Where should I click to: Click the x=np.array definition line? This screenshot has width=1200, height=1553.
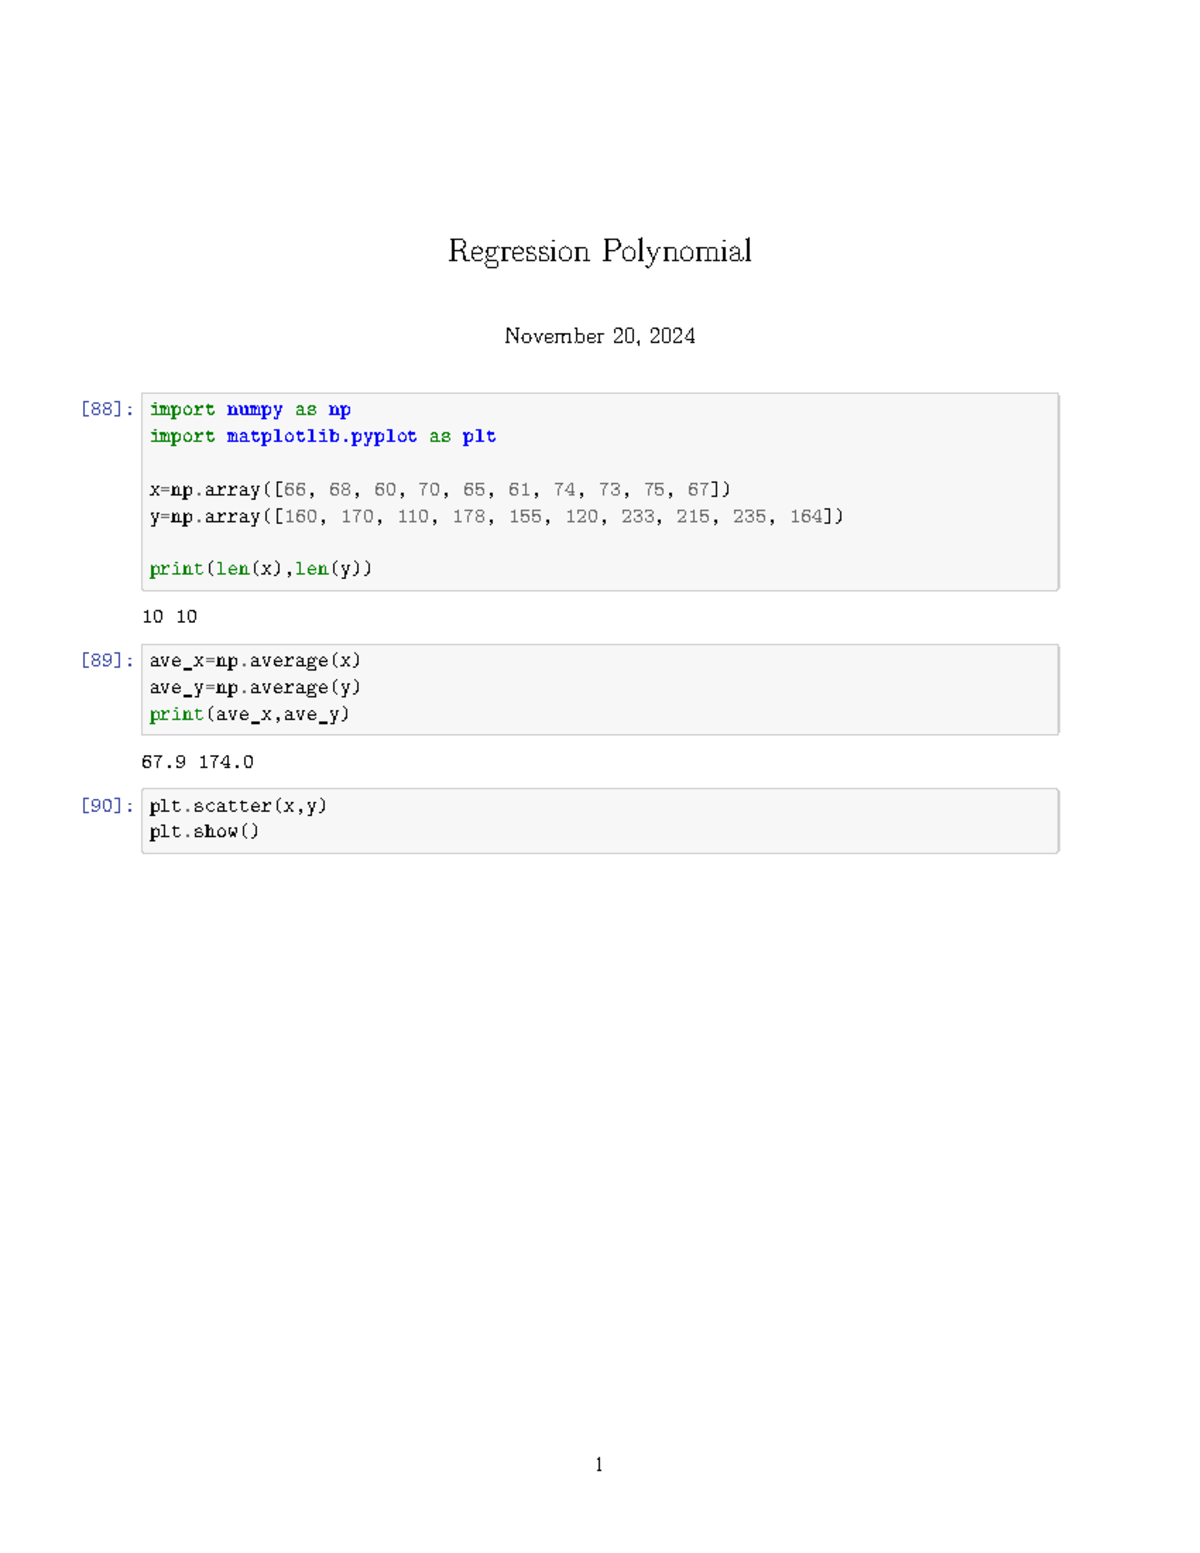[x=440, y=490]
